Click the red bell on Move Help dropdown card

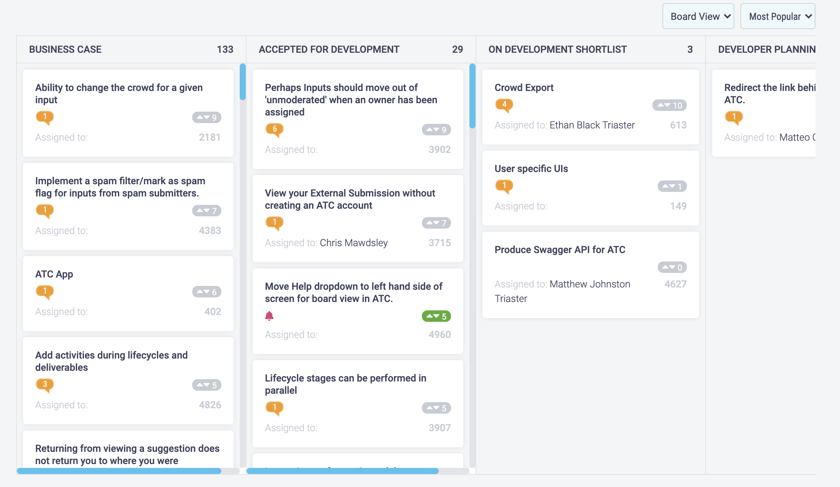tap(269, 316)
